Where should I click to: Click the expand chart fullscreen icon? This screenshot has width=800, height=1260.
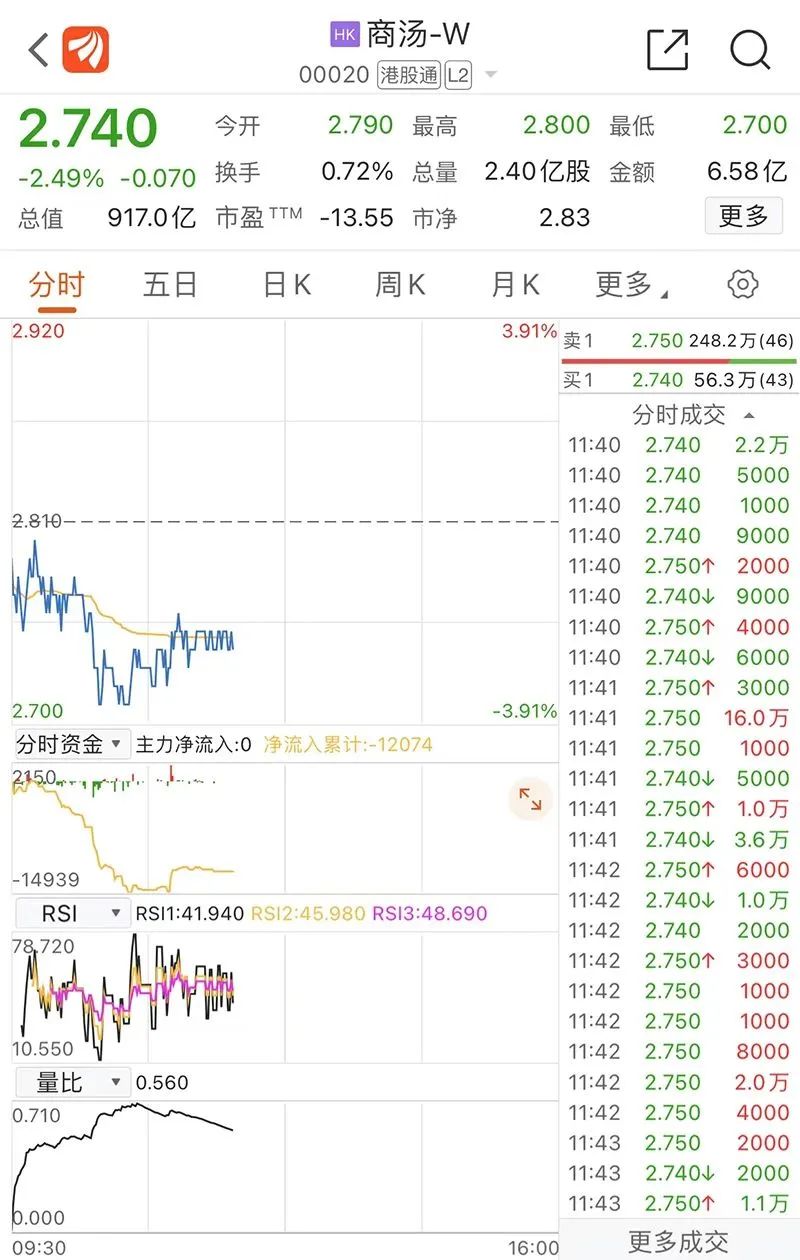point(530,799)
